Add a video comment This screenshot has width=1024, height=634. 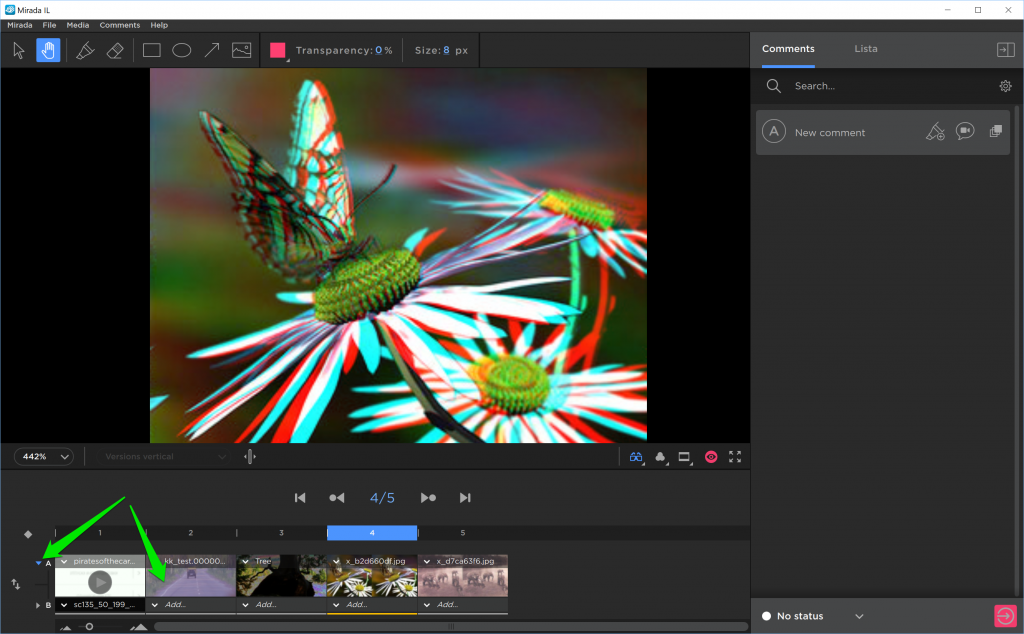(x=965, y=131)
